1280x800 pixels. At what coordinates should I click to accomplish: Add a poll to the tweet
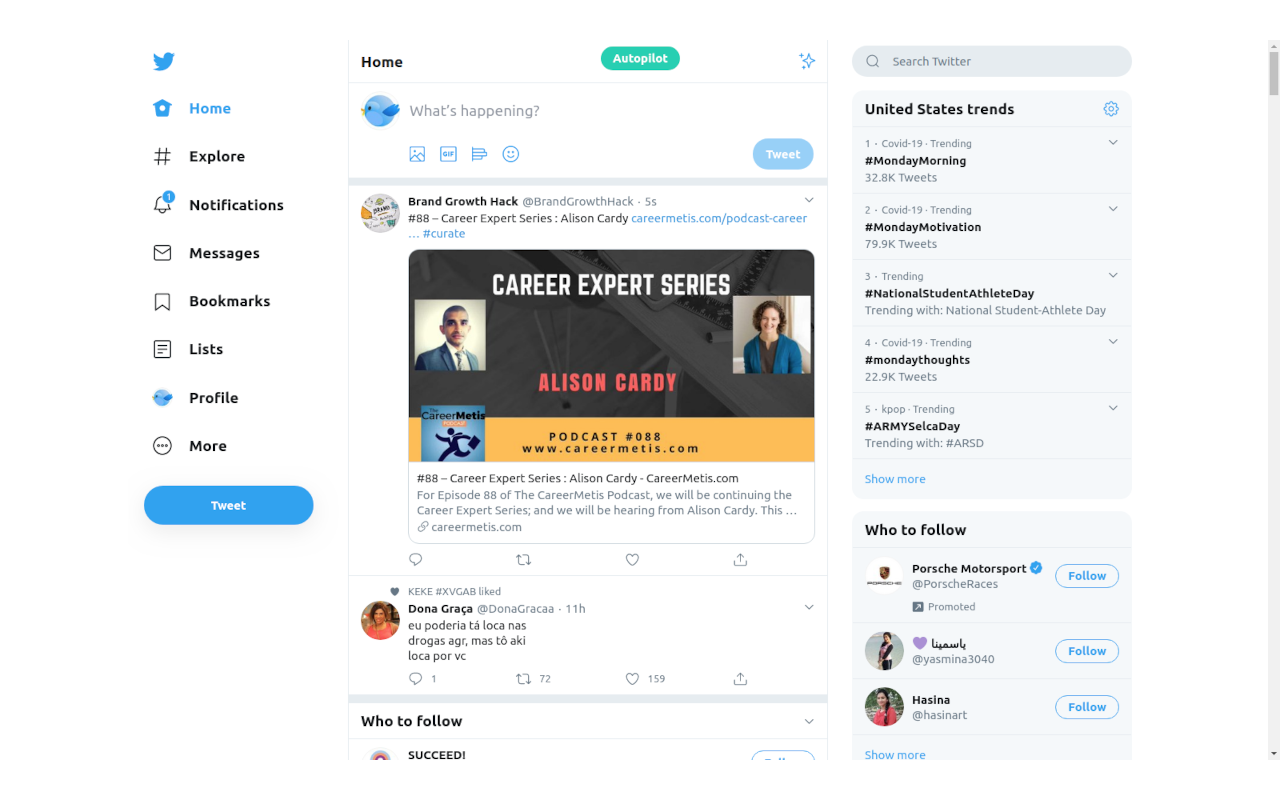click(x=479, y=154)
